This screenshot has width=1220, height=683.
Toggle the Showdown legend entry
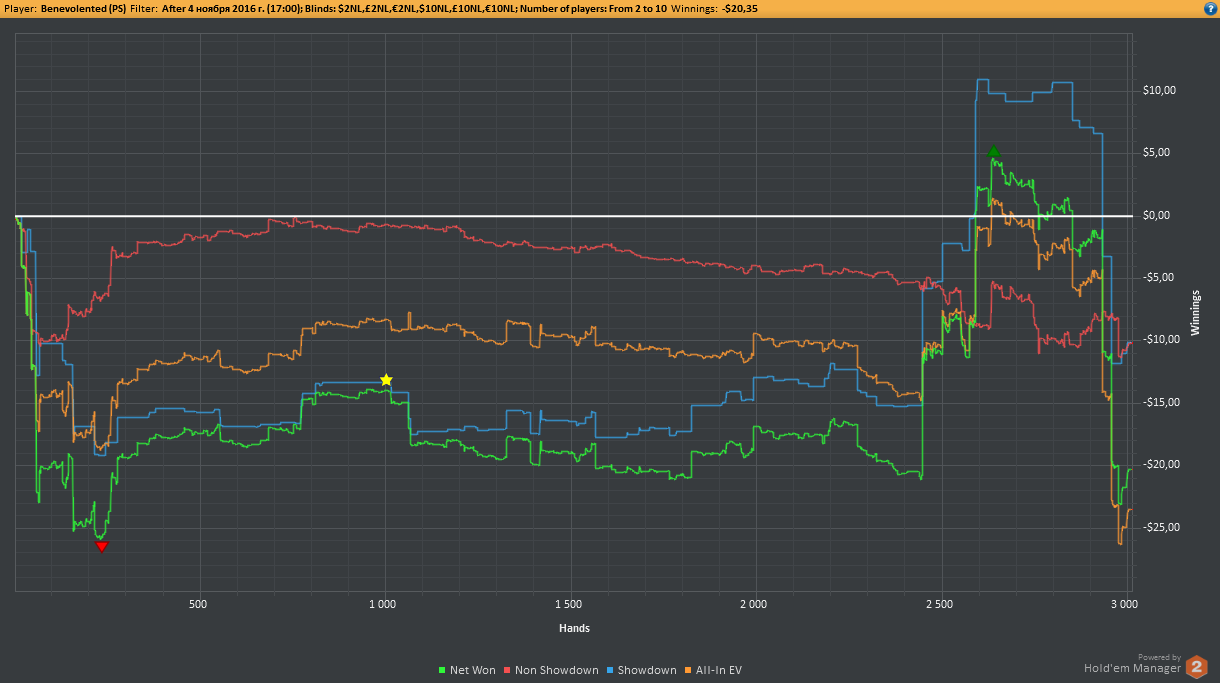(640, 670)
